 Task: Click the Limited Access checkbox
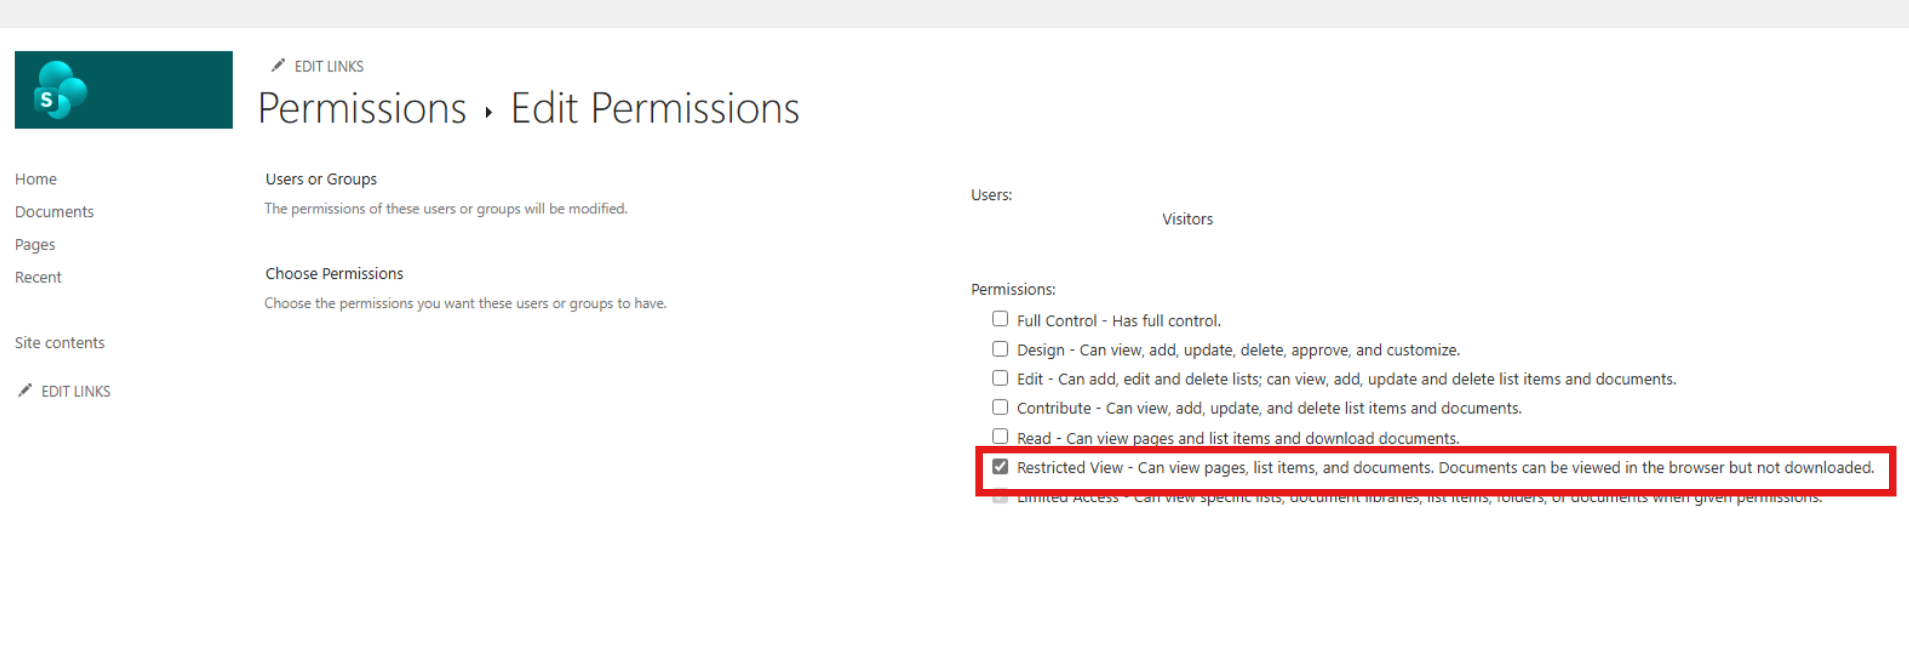(x=1000, y=496)
